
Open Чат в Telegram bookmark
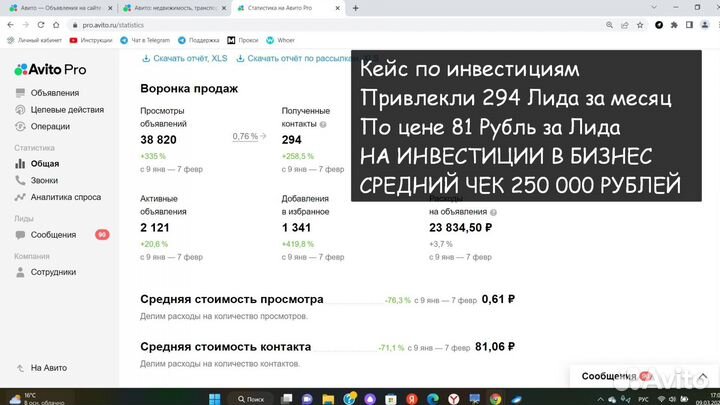point(145,40)
